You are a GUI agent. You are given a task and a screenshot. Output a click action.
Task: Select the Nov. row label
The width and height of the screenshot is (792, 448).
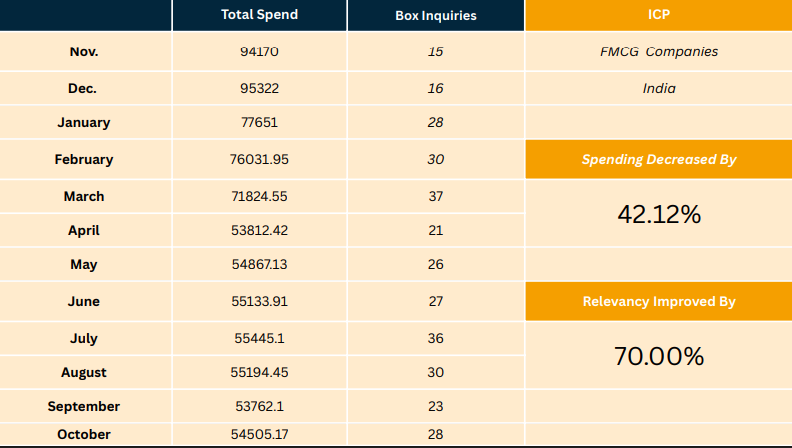[x=85, y=51]
